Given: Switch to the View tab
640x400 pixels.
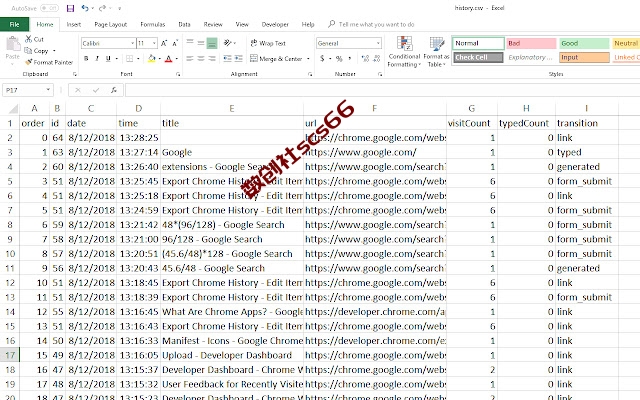Looking at the screenshot, I should point(242,24).
